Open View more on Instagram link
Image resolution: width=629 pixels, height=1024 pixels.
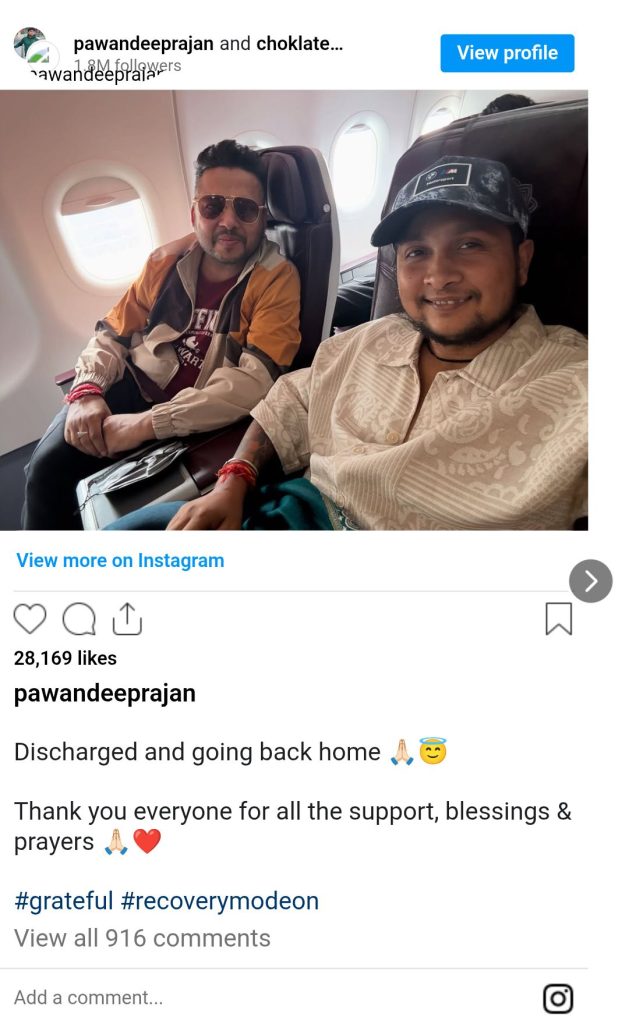pyautogui.click(x=120, y=560)
